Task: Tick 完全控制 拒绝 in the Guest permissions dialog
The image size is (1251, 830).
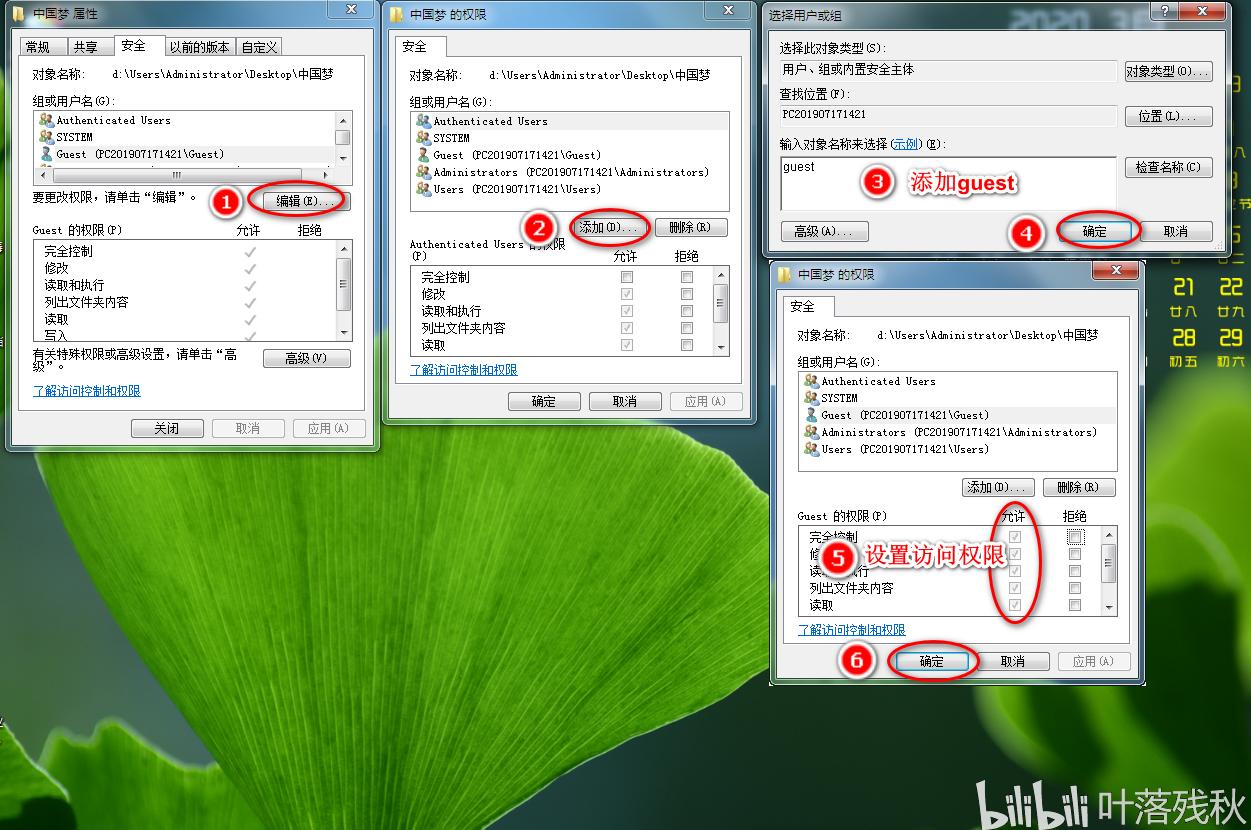Action: pyautogui.click(x=1075, y=537)
